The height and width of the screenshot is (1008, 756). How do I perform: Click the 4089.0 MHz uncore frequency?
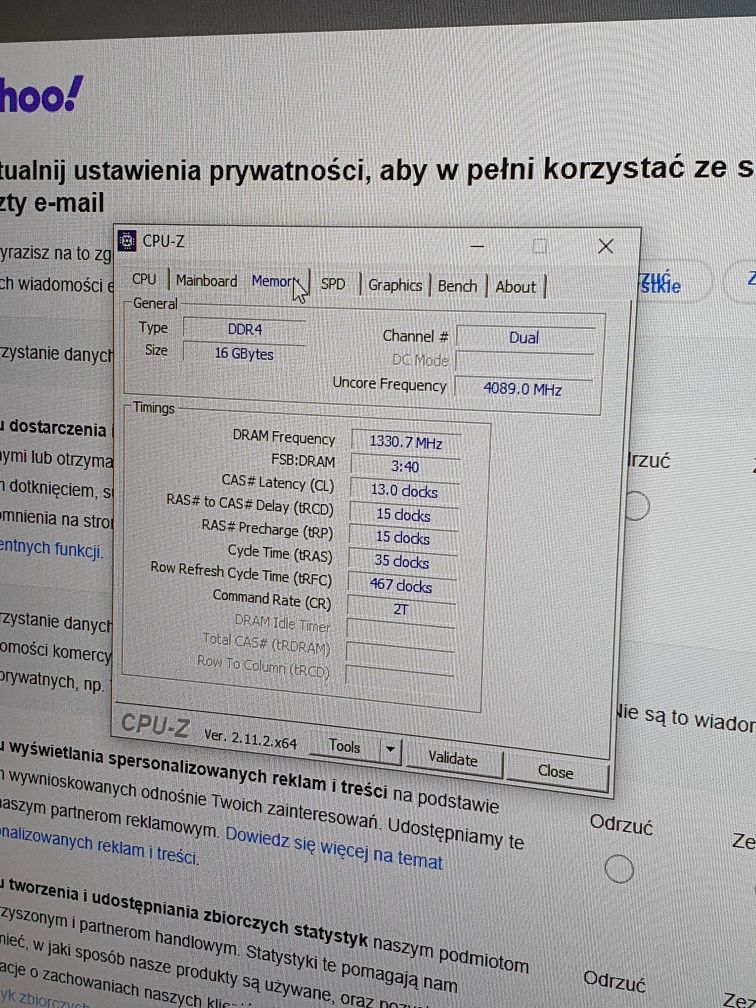point(522,389)
